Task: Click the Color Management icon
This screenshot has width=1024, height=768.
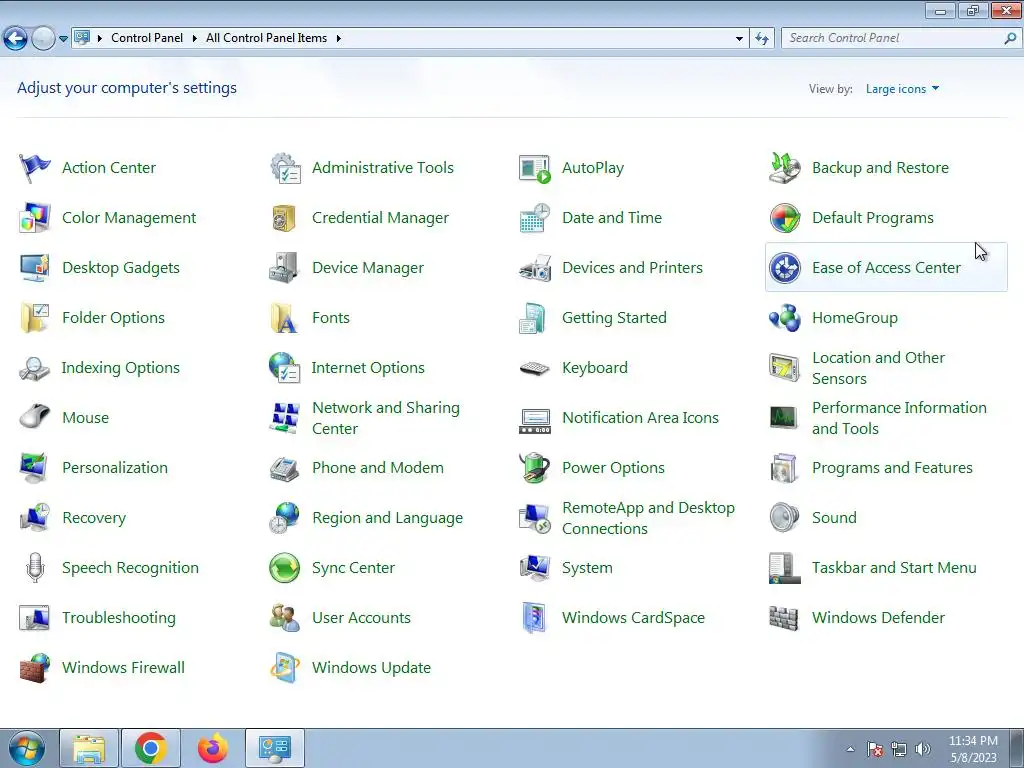Action: click(34, 218)
